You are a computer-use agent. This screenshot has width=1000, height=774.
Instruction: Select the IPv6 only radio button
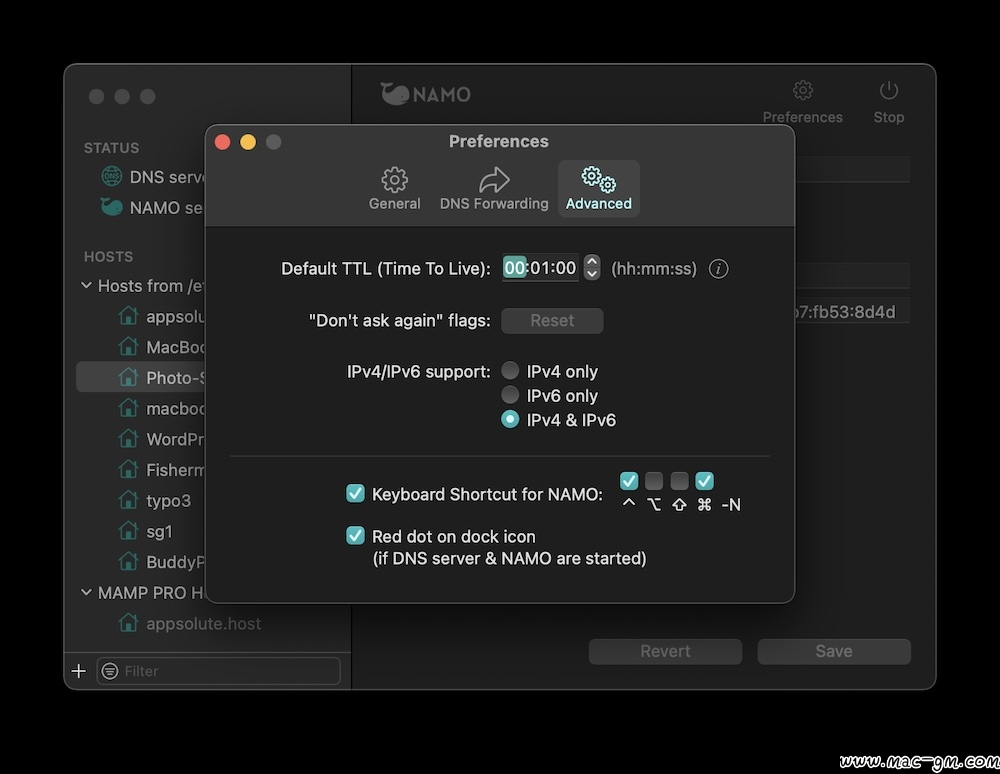tap(510, 395)
